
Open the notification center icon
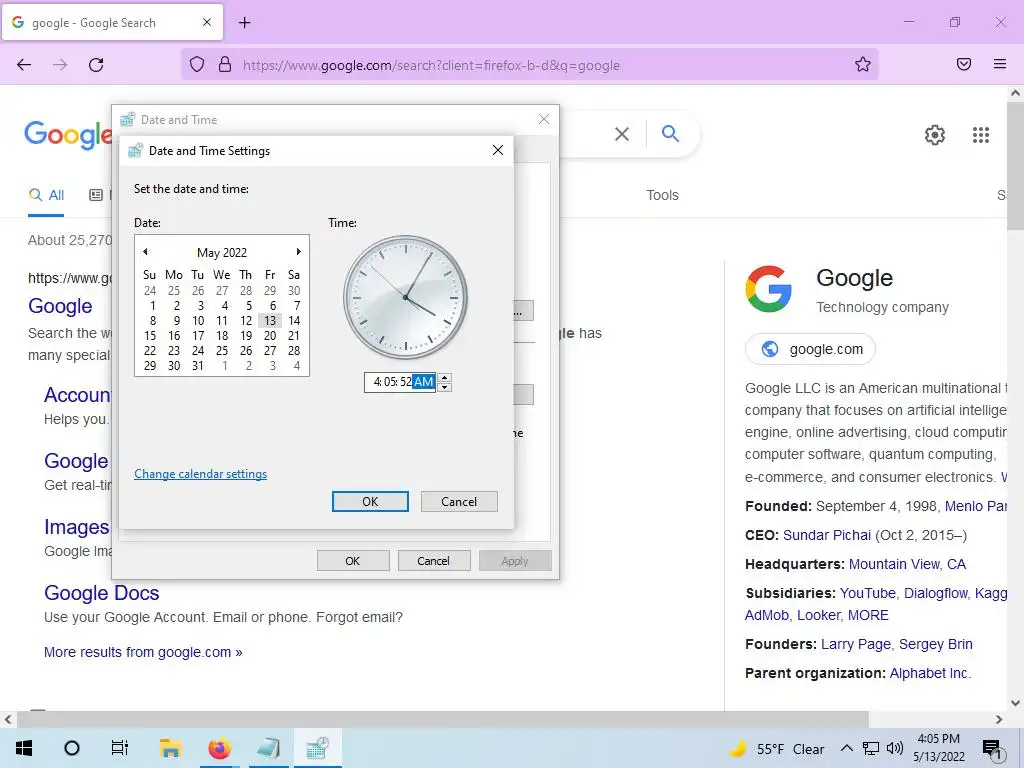(992, 750)
